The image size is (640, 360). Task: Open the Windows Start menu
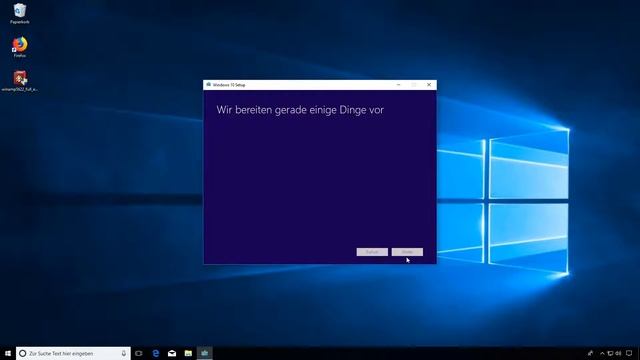click(8, 353)
